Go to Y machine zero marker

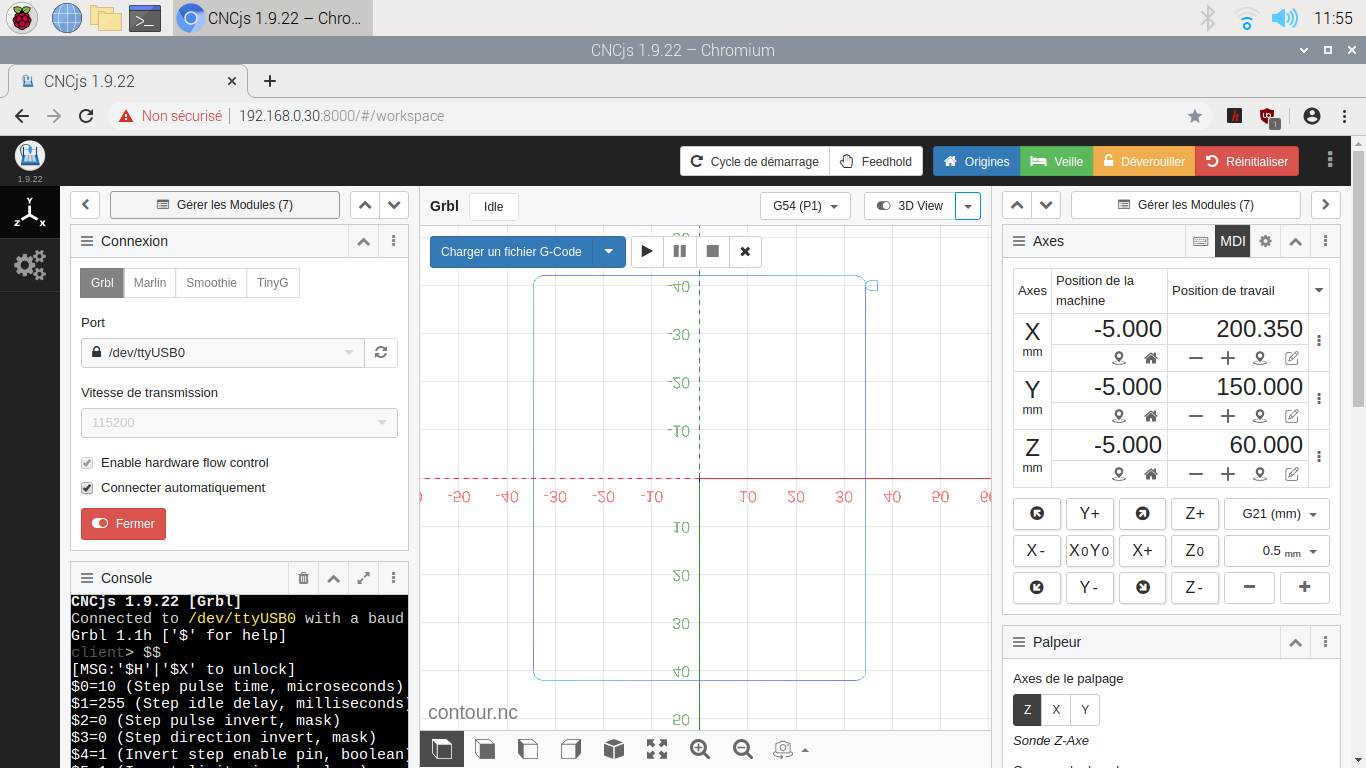tap(1119, 416)
